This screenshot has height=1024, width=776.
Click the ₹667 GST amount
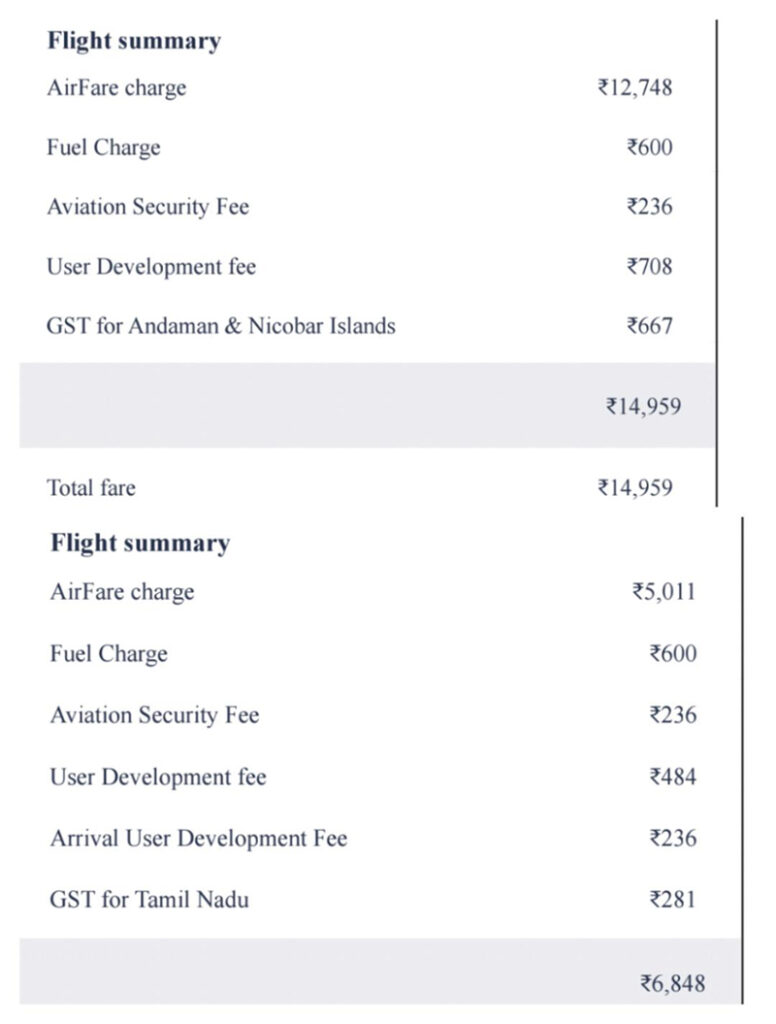(649, 325)
